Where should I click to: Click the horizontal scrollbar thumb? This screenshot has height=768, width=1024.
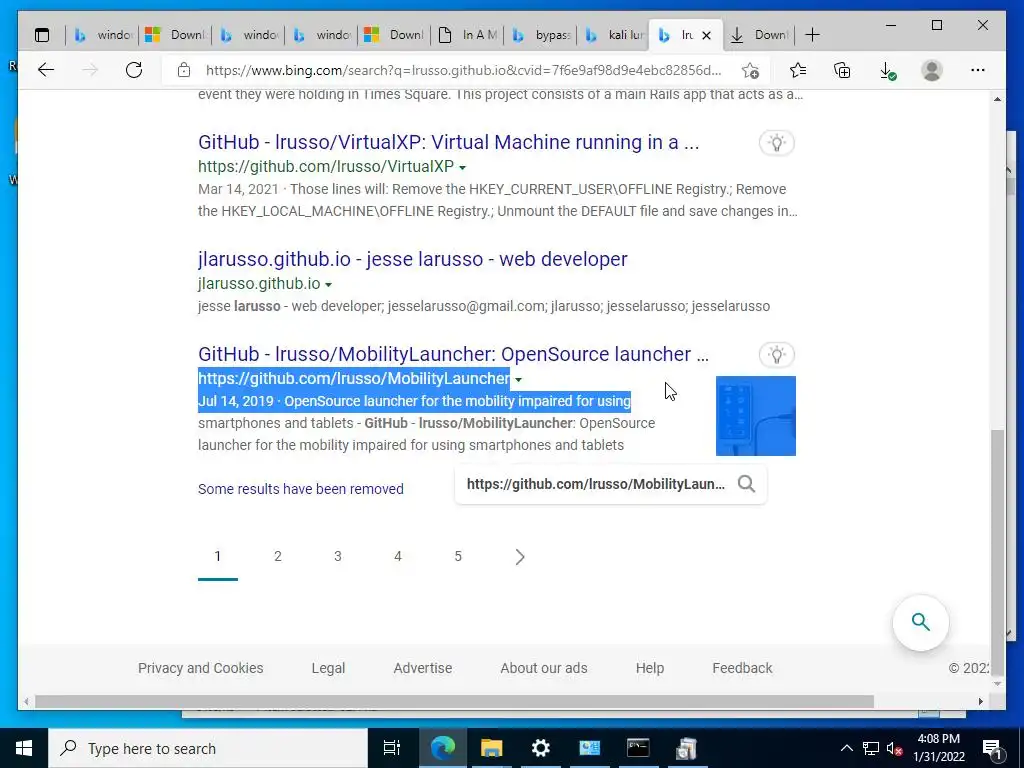pyautogui.click(x=454, y=701)
